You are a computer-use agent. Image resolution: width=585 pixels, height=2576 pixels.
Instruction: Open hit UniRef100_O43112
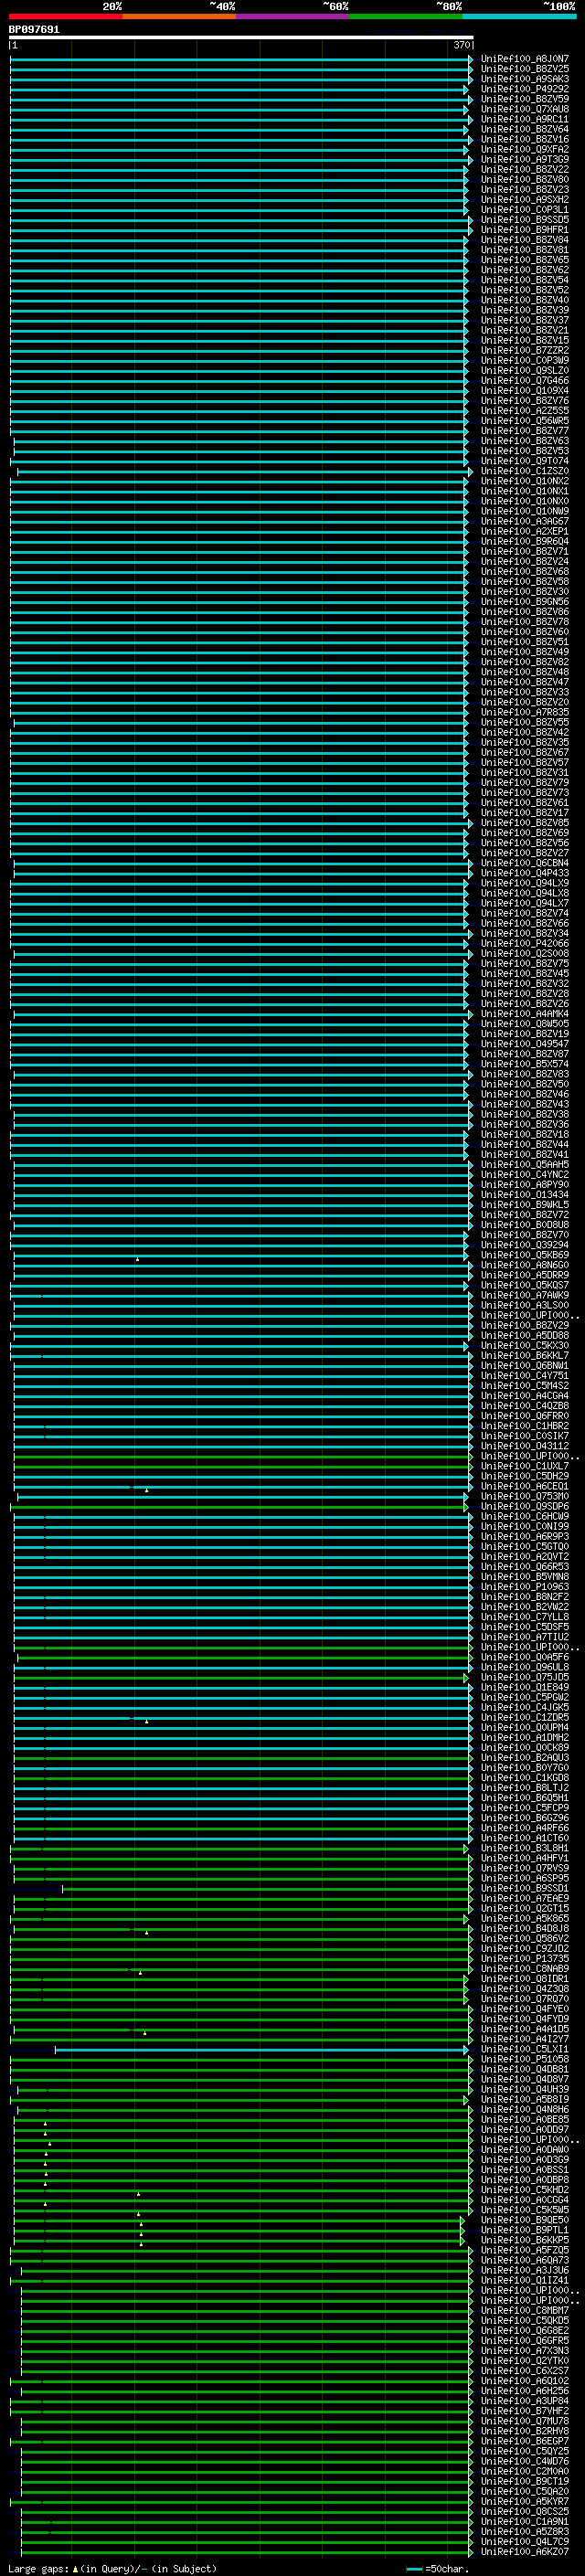[x=524, y=1445]
